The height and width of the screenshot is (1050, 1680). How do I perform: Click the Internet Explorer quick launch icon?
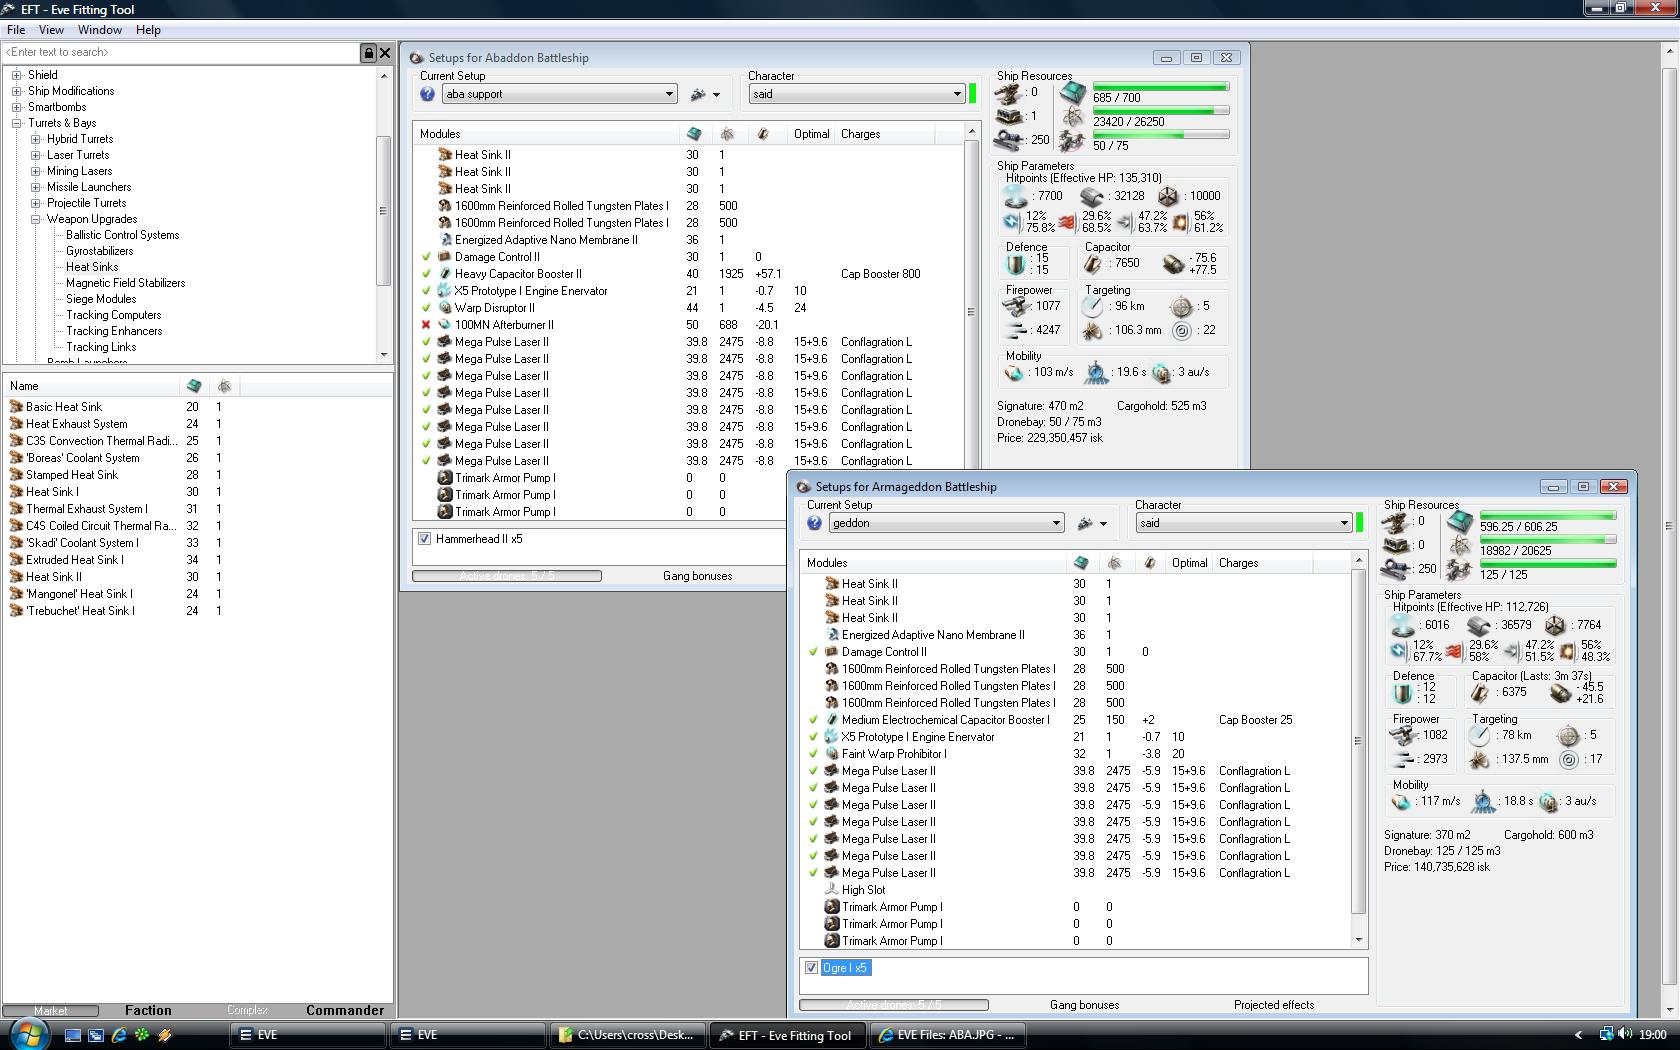119,1035
